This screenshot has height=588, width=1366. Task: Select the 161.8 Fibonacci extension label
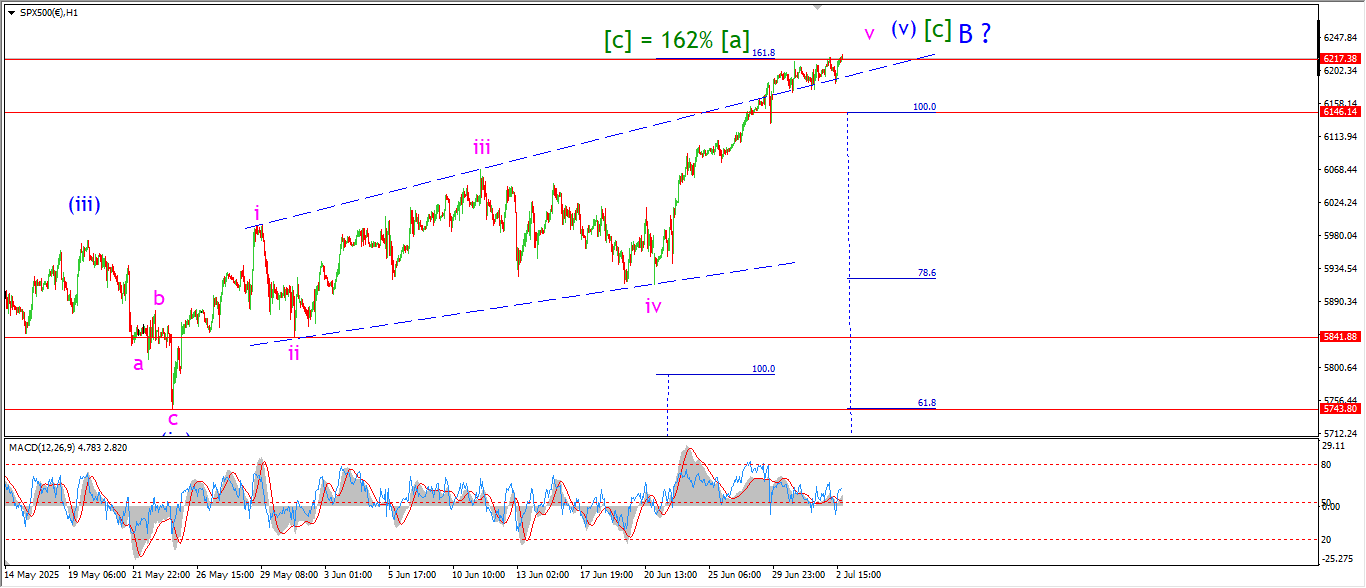(763, 53)
